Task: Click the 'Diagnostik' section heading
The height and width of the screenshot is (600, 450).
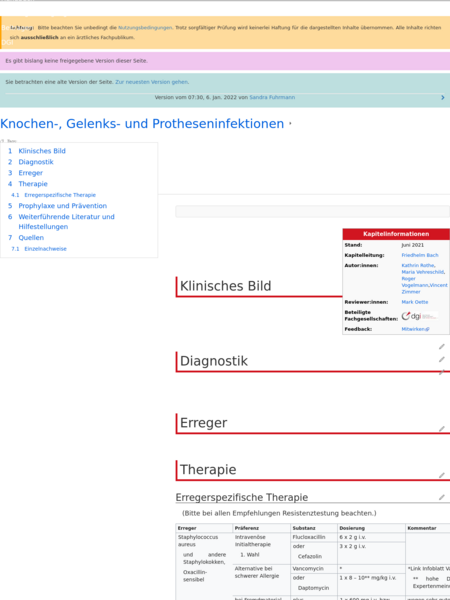Action: 214,361
